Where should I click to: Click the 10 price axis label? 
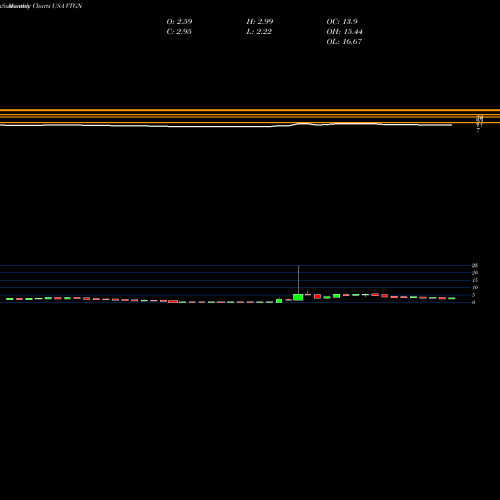coord(475,288)
